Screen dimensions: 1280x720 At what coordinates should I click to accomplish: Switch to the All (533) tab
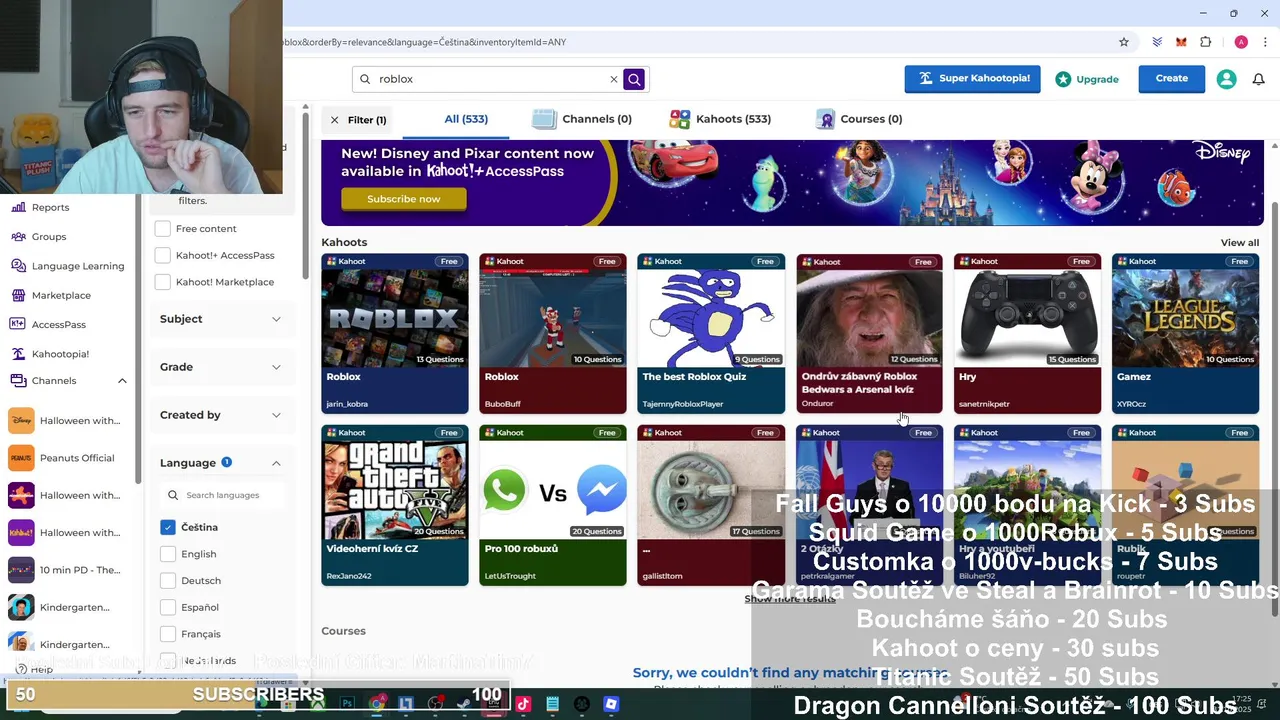(466, 119)
